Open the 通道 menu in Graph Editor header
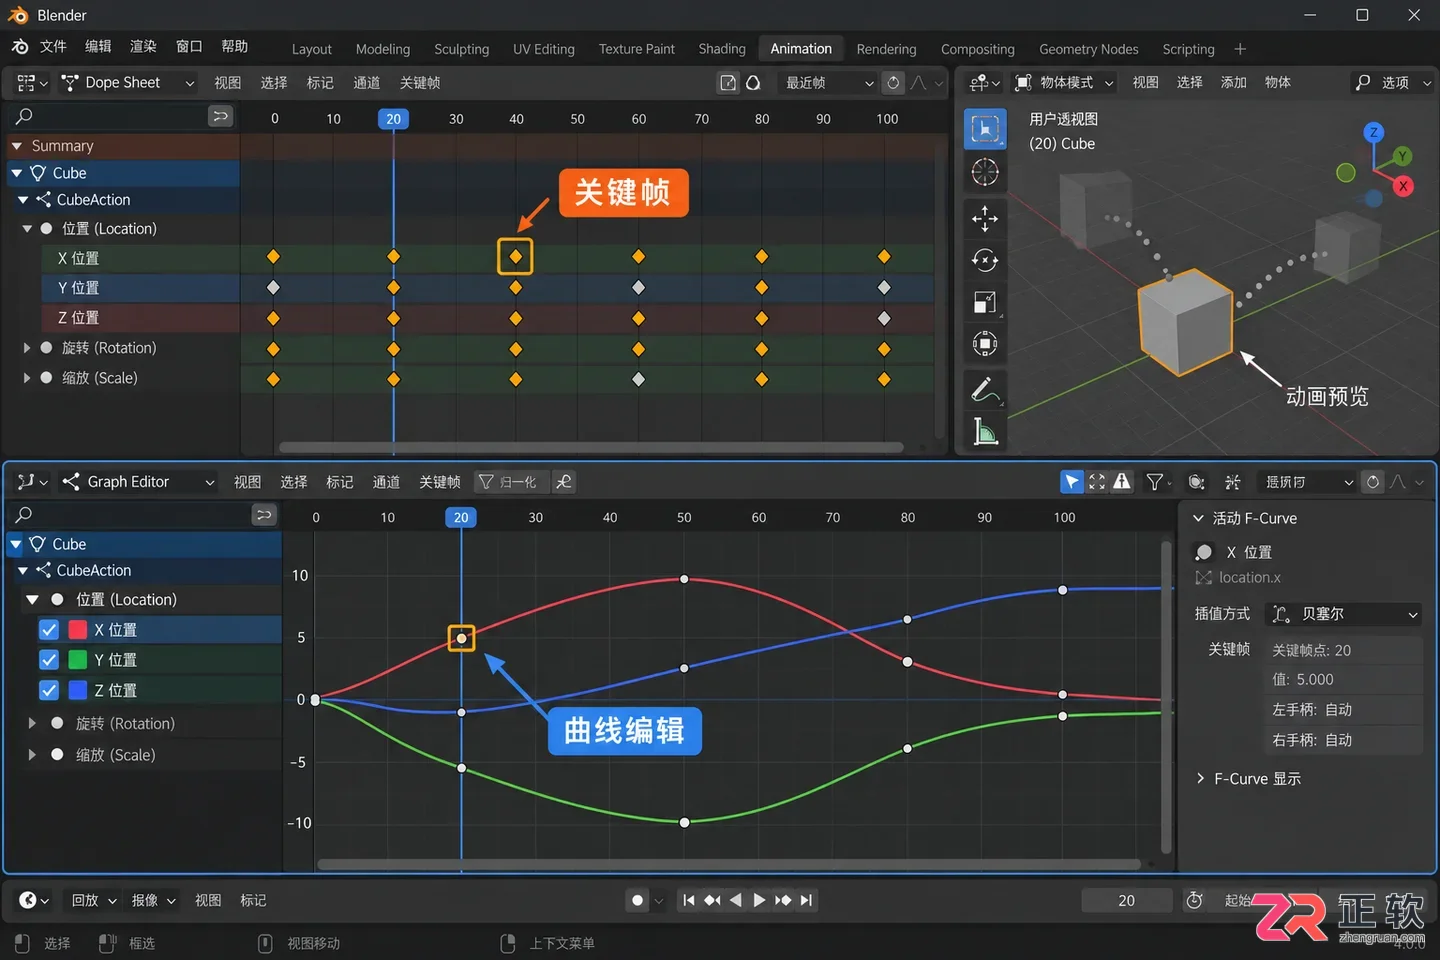The image size is (1440, 960). coord(386,482)
